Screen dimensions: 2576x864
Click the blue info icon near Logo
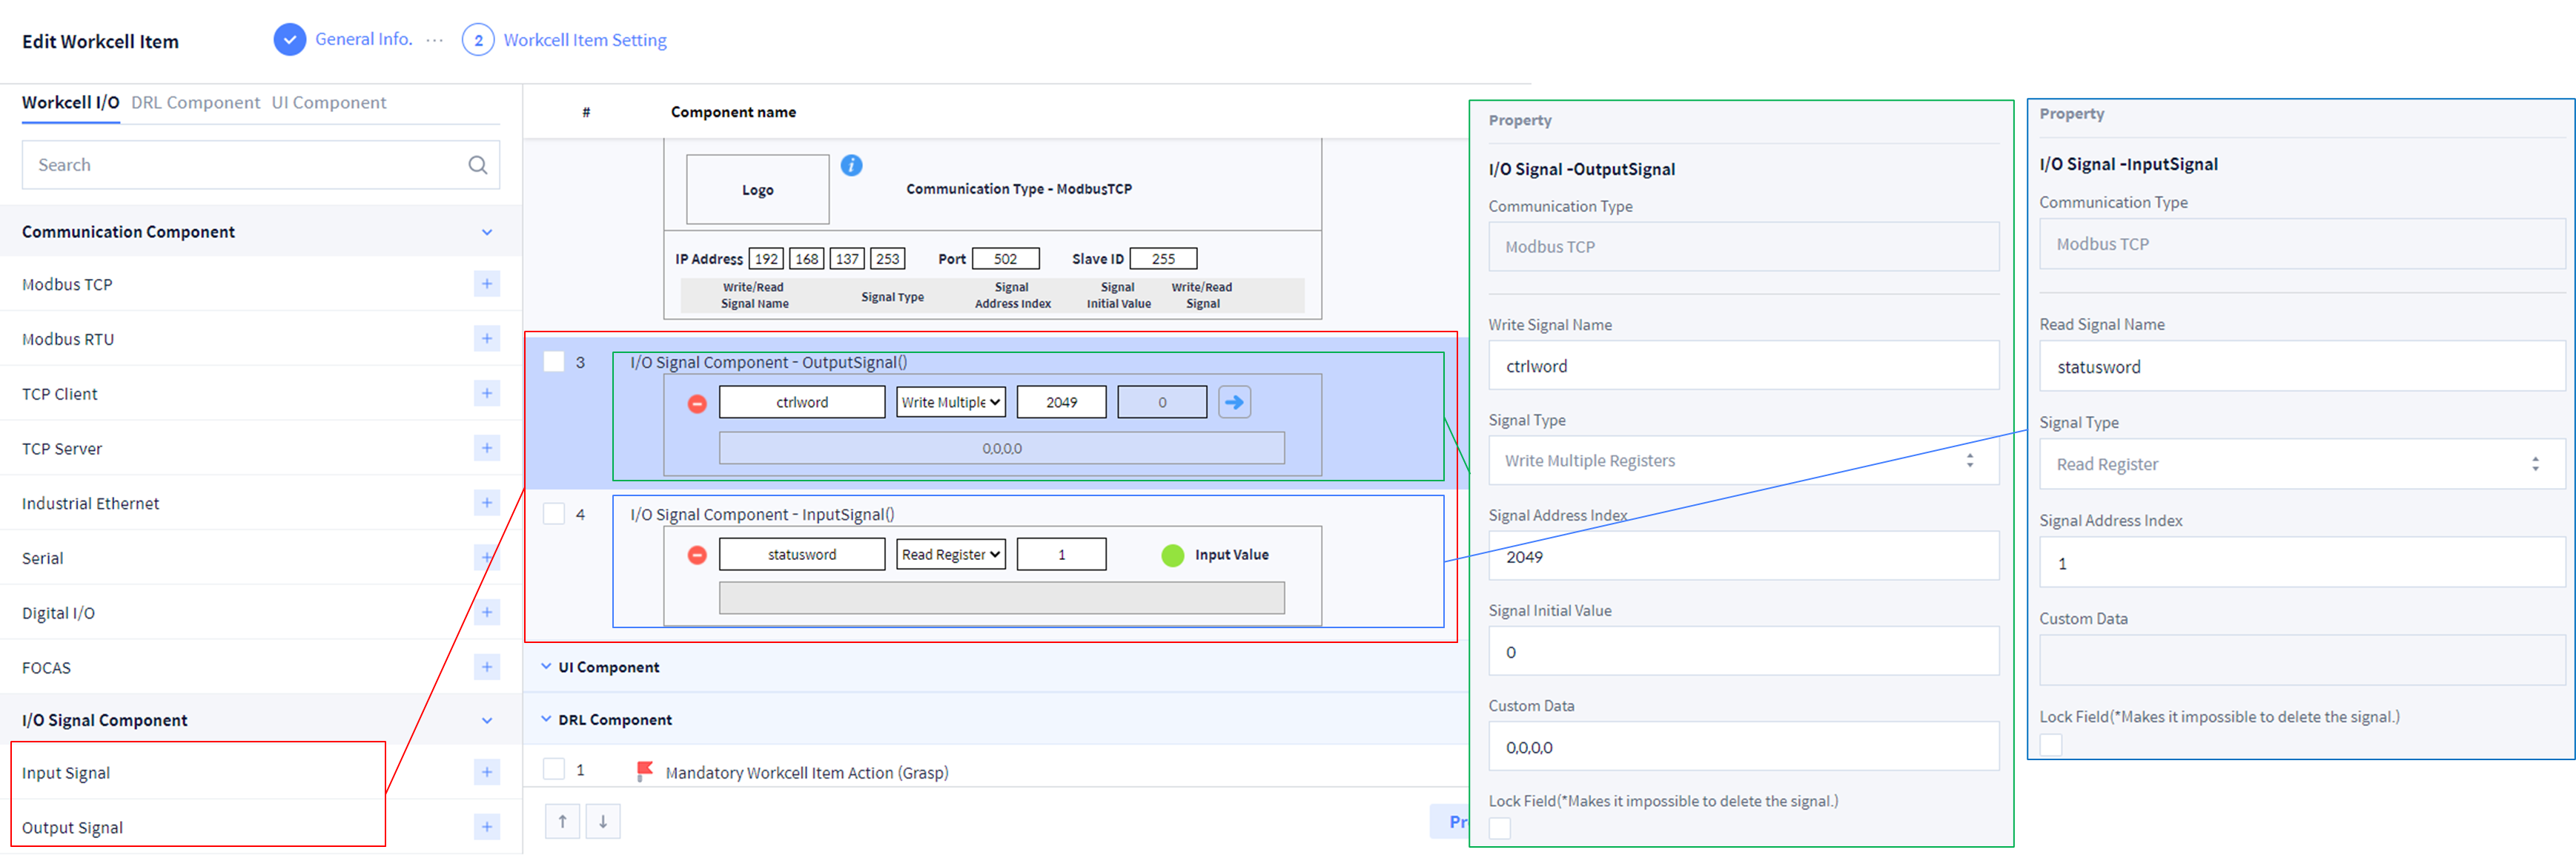(851, 165)
